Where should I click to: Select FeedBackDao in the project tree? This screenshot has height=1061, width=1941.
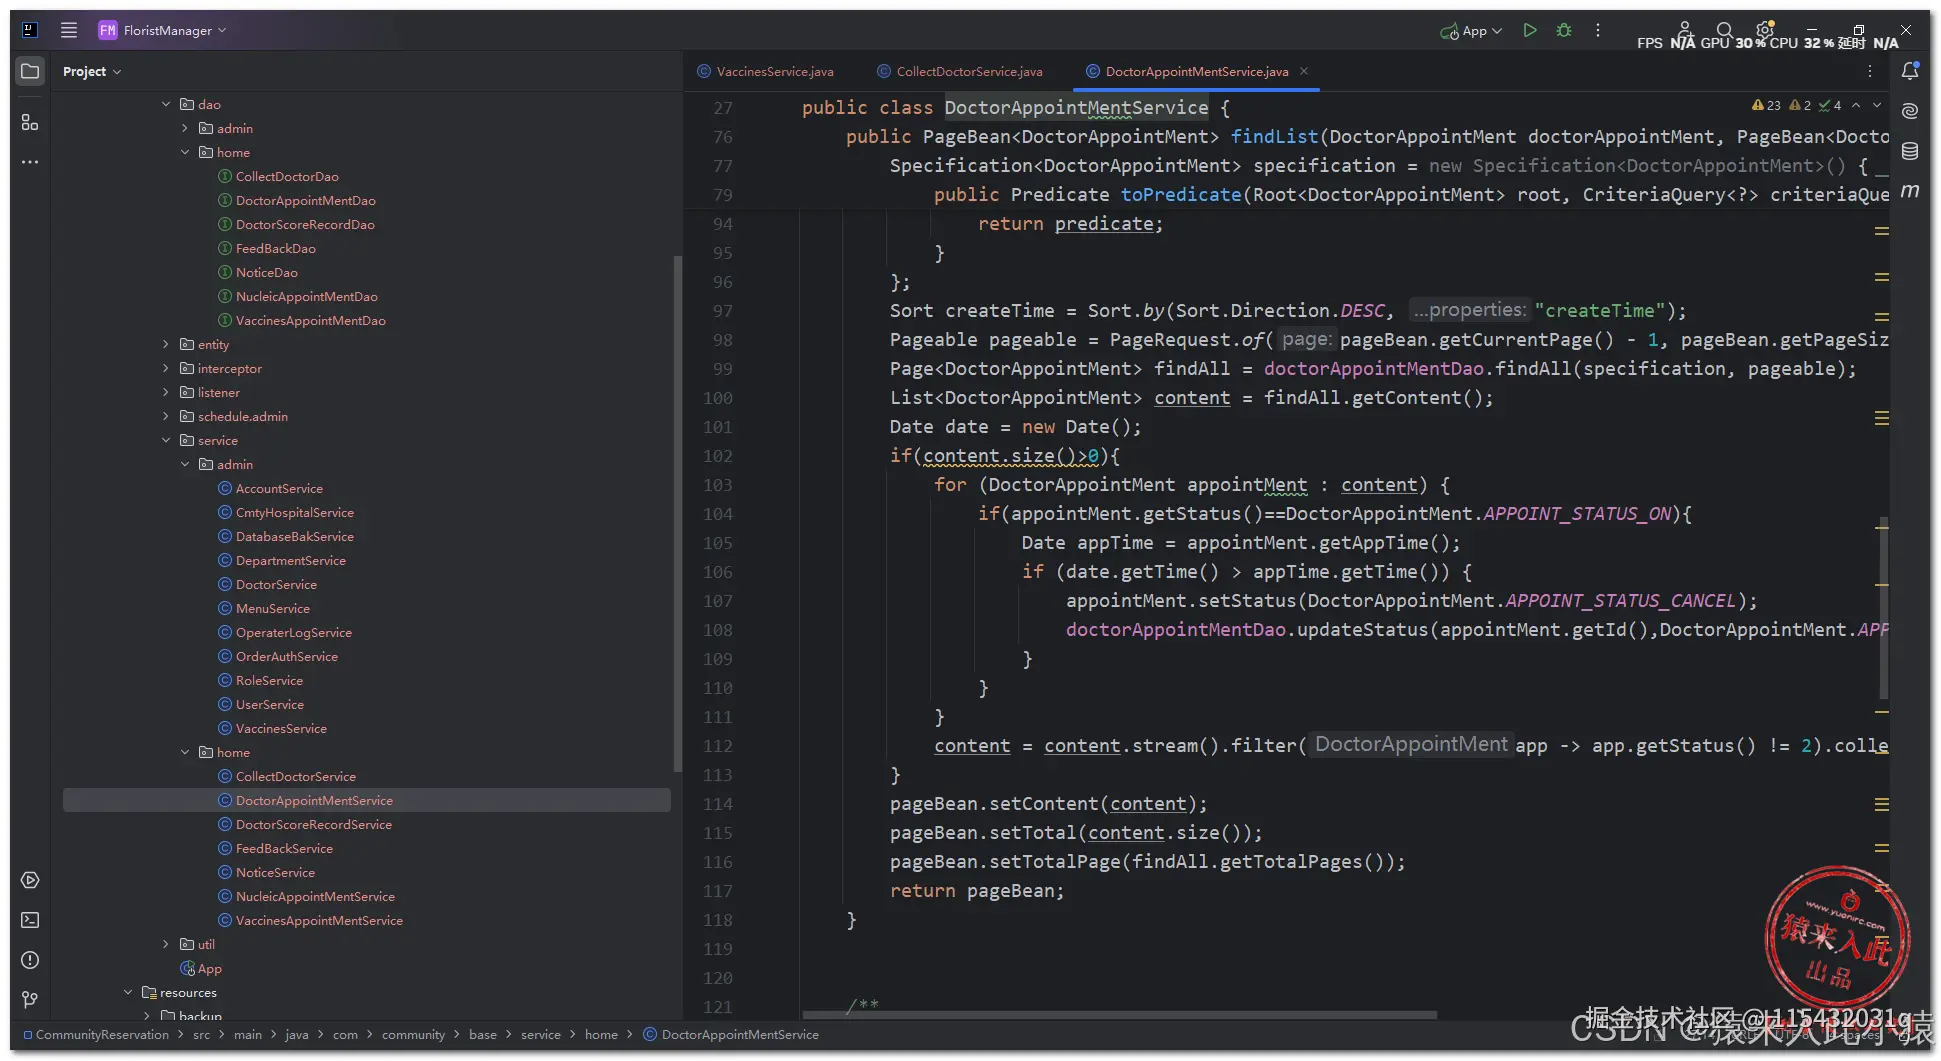click(x=276, y=248)
